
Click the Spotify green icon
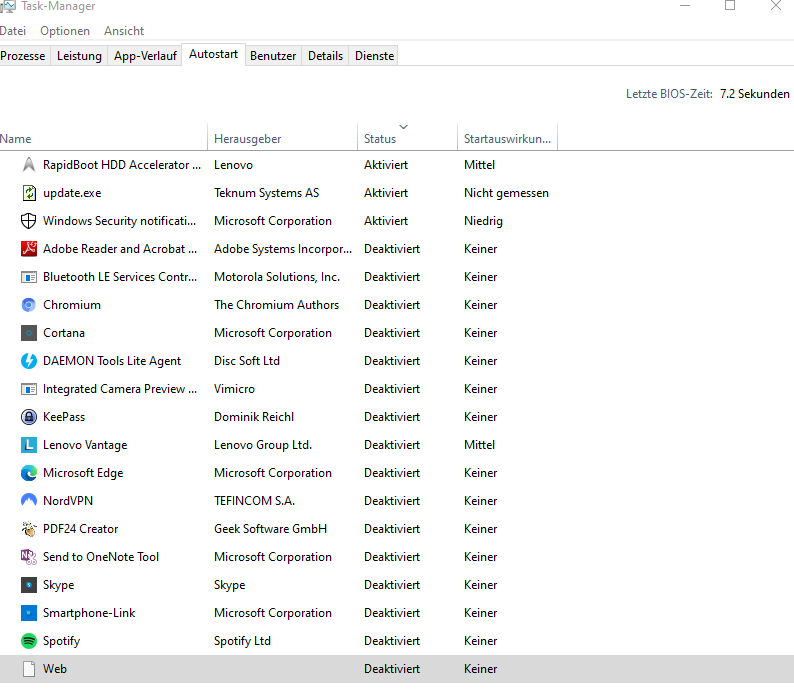click(x=29, y=641)
